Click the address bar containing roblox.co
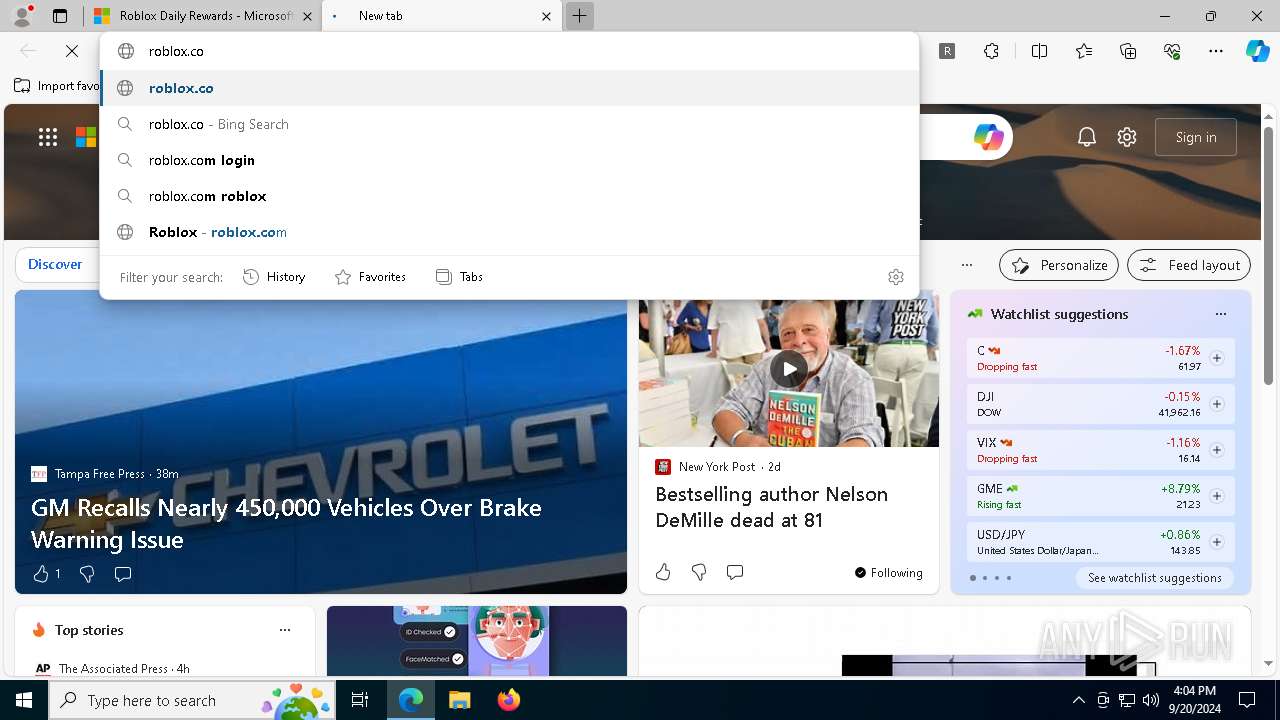 click(x=509, y=51)
